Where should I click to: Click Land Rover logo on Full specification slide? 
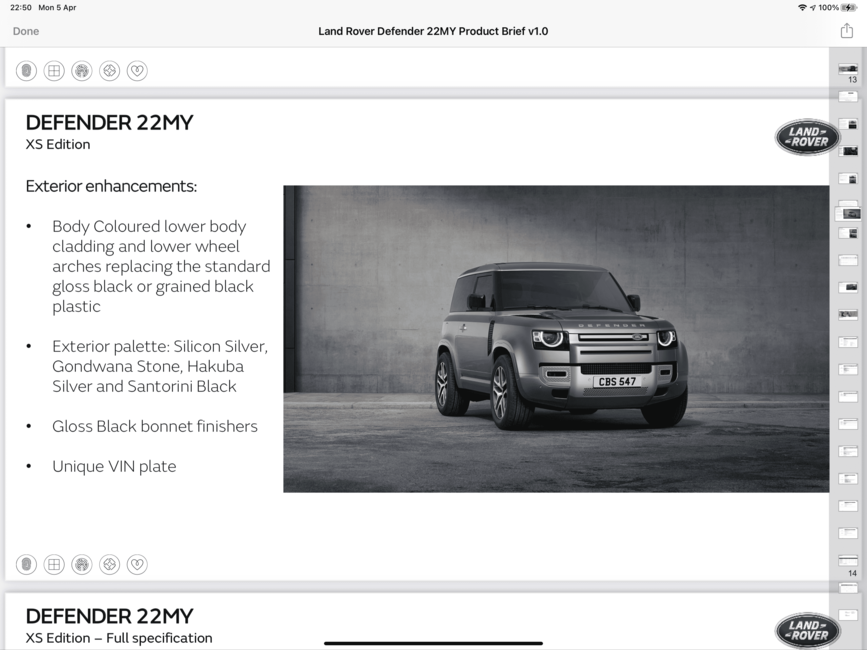pyautogui.click(x=808, y=631)
